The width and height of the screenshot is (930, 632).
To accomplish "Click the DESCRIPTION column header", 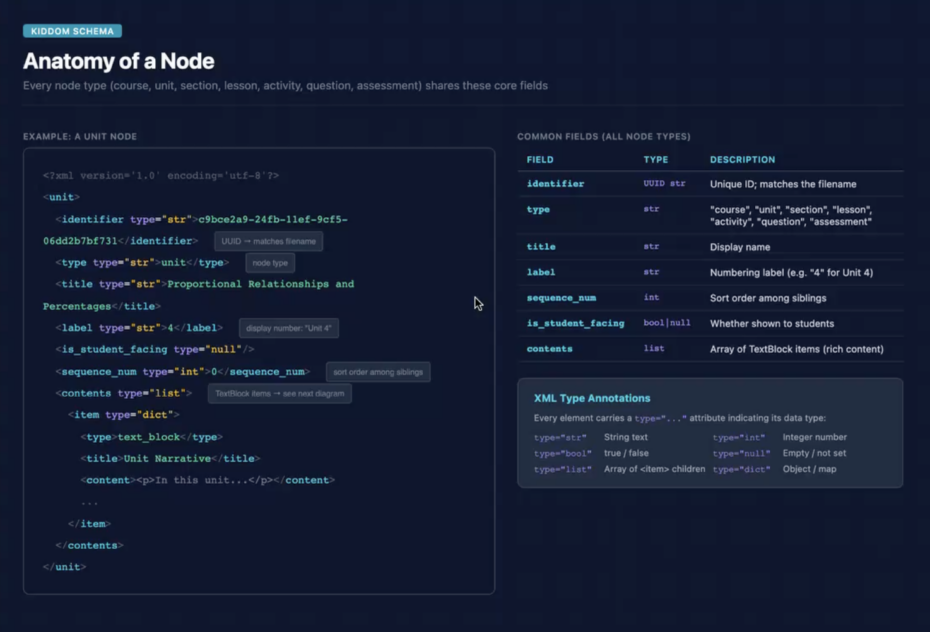I will click(742, 159).
